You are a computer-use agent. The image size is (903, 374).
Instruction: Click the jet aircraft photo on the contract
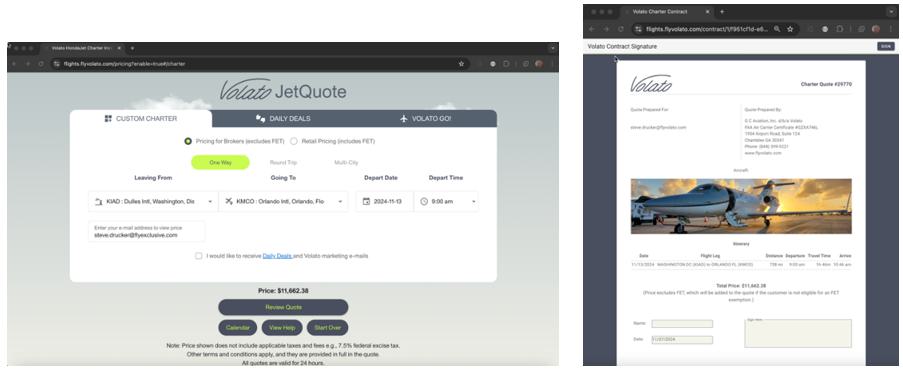(x=741, y=206)
